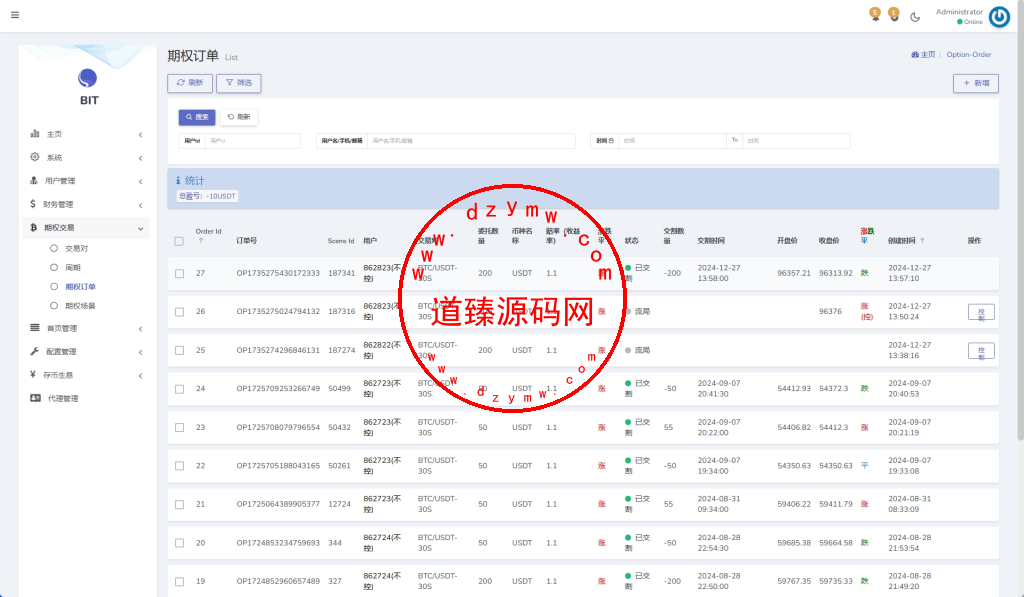The height and width of the screenshot is (597, 1024).
Task: Sort by 创建时间 arrow icon
Action: click(922, 240)
